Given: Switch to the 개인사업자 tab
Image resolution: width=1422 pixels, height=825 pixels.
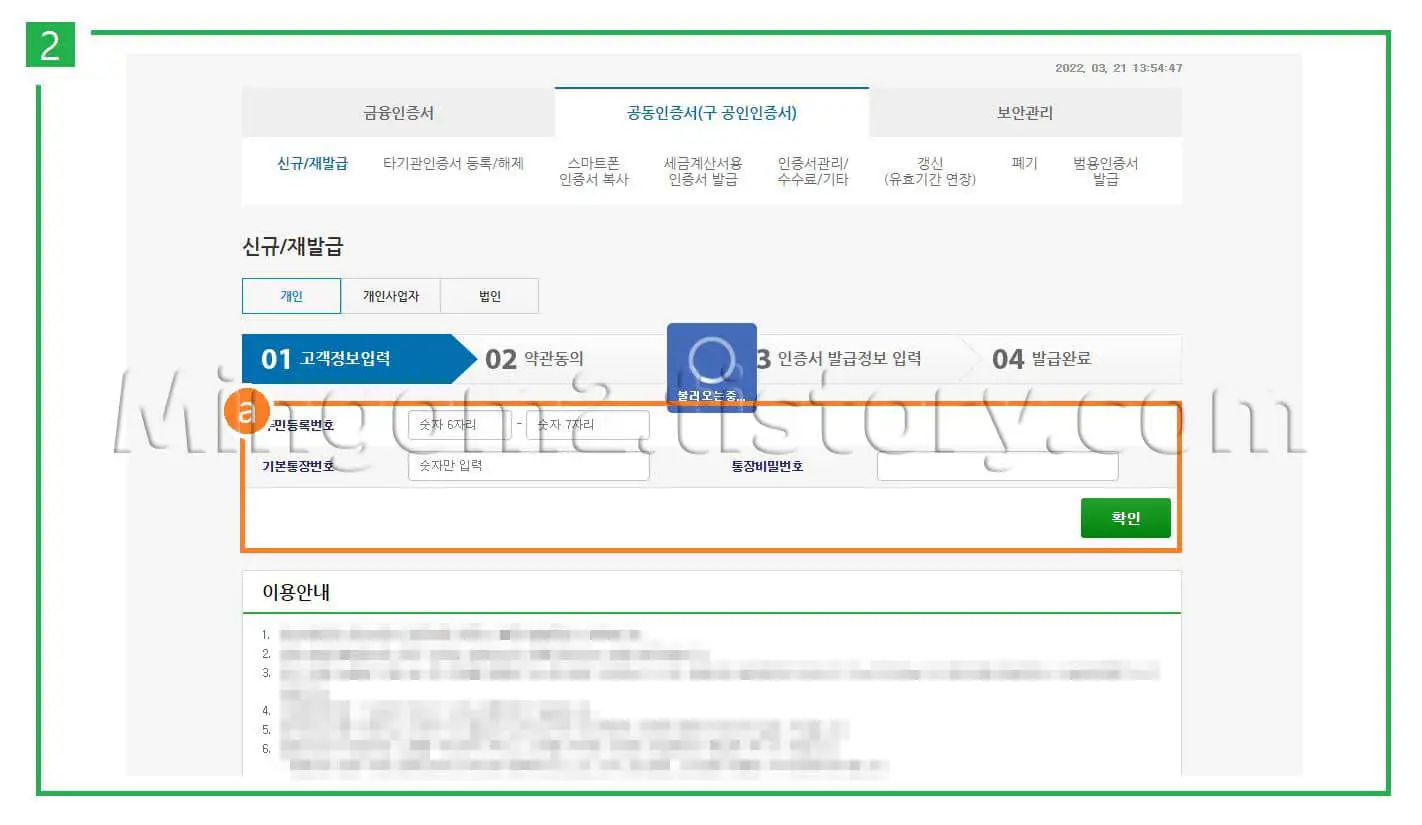Looking at the screenshot, I should 389,295.
